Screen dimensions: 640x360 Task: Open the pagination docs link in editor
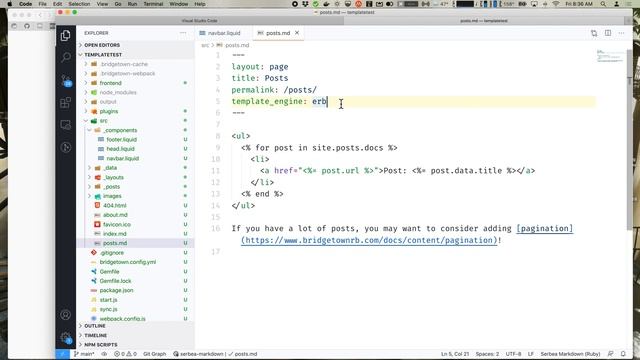click(369, 240)
